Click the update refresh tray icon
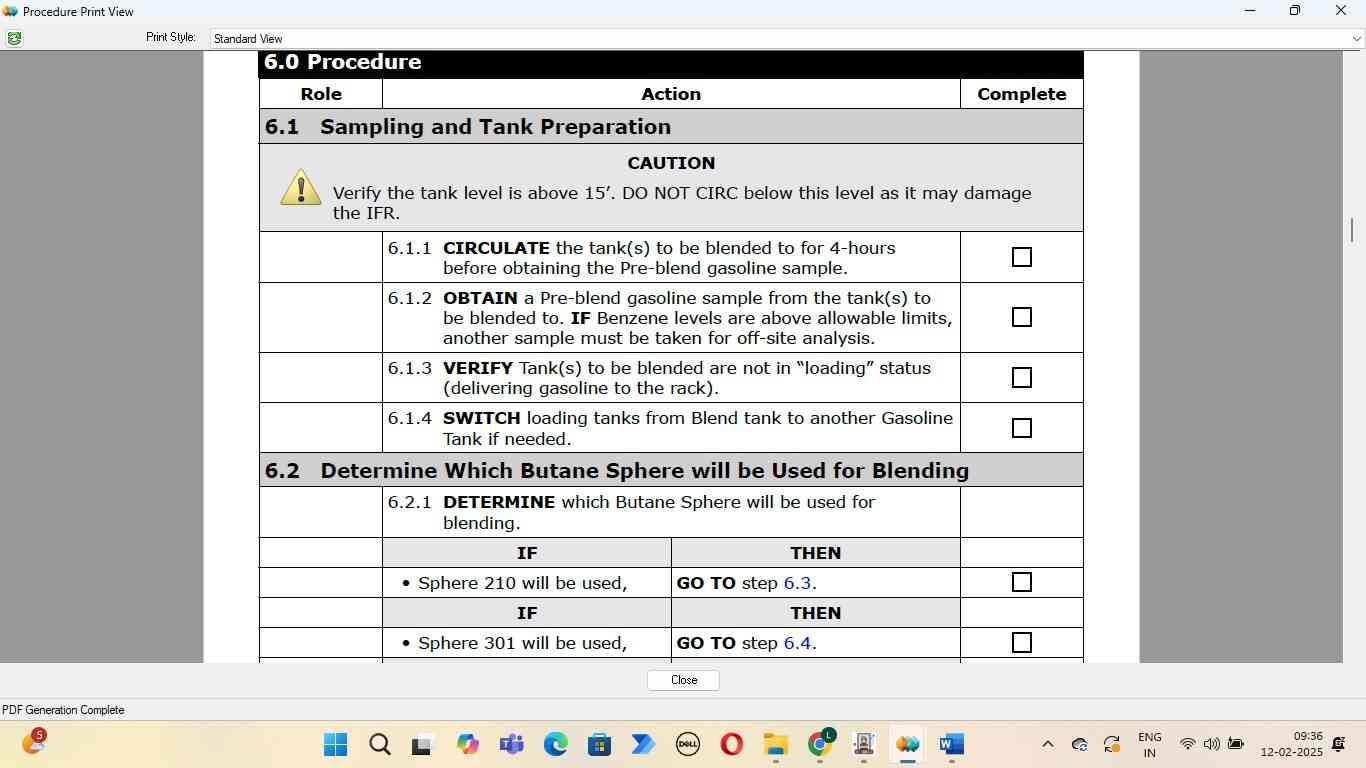This screenshot has width=1366, height=768. pos(1111,744)
